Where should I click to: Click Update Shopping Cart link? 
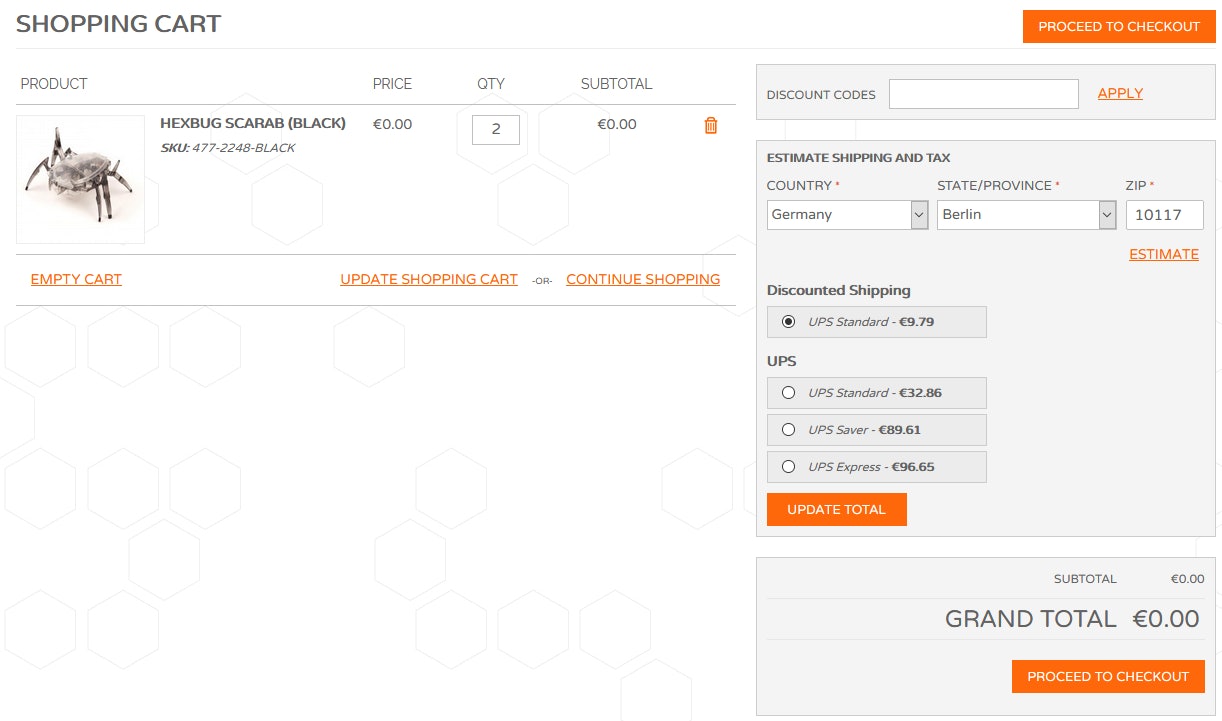click(x=429, y=280)
